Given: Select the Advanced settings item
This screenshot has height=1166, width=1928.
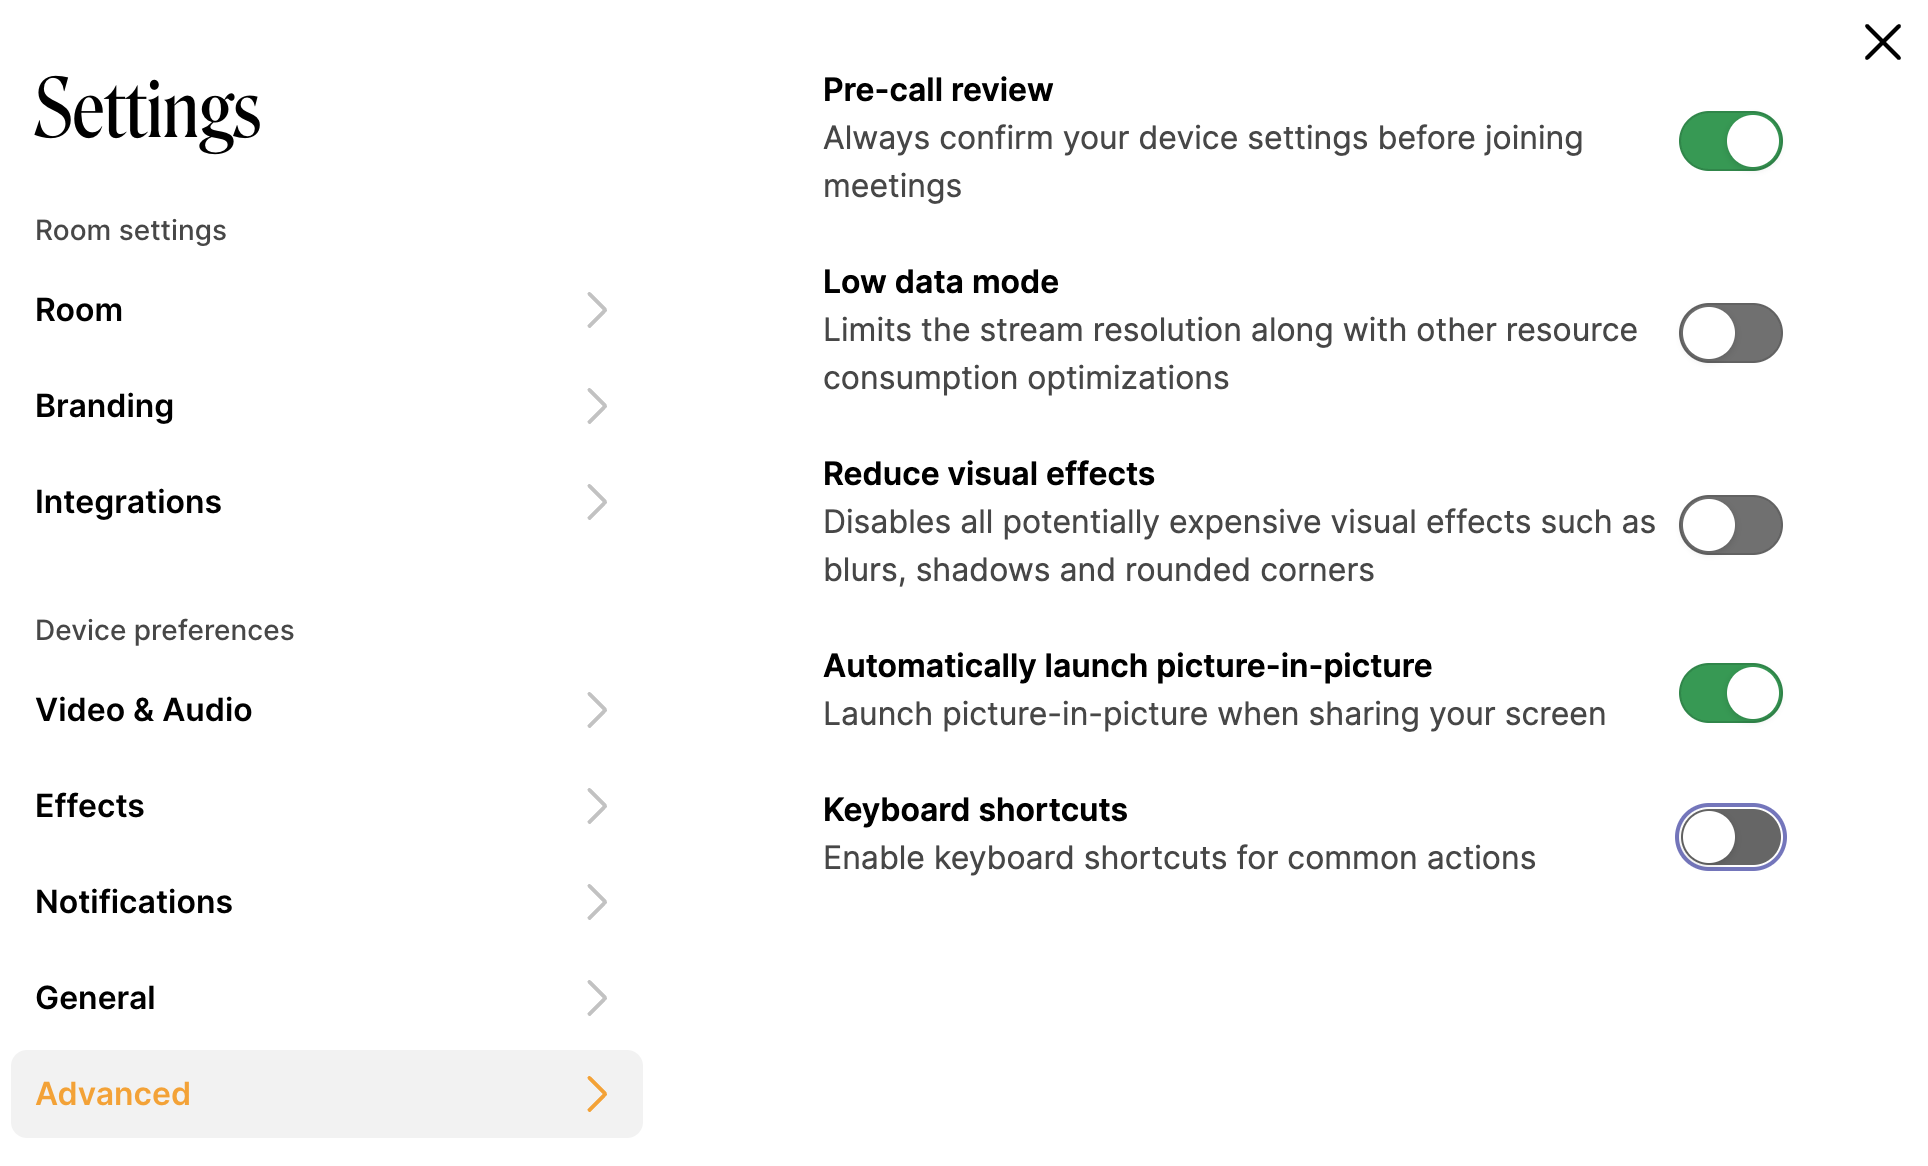Looking at the screenshot, I should point(112,1094).
